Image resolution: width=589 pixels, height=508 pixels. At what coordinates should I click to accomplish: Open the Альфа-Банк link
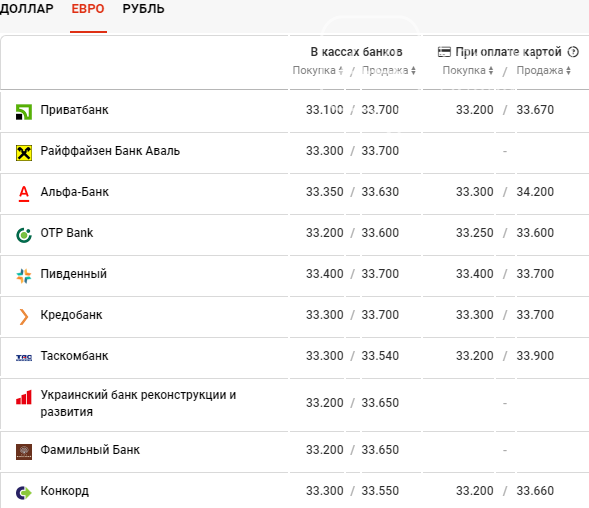[x=74, y=192]
